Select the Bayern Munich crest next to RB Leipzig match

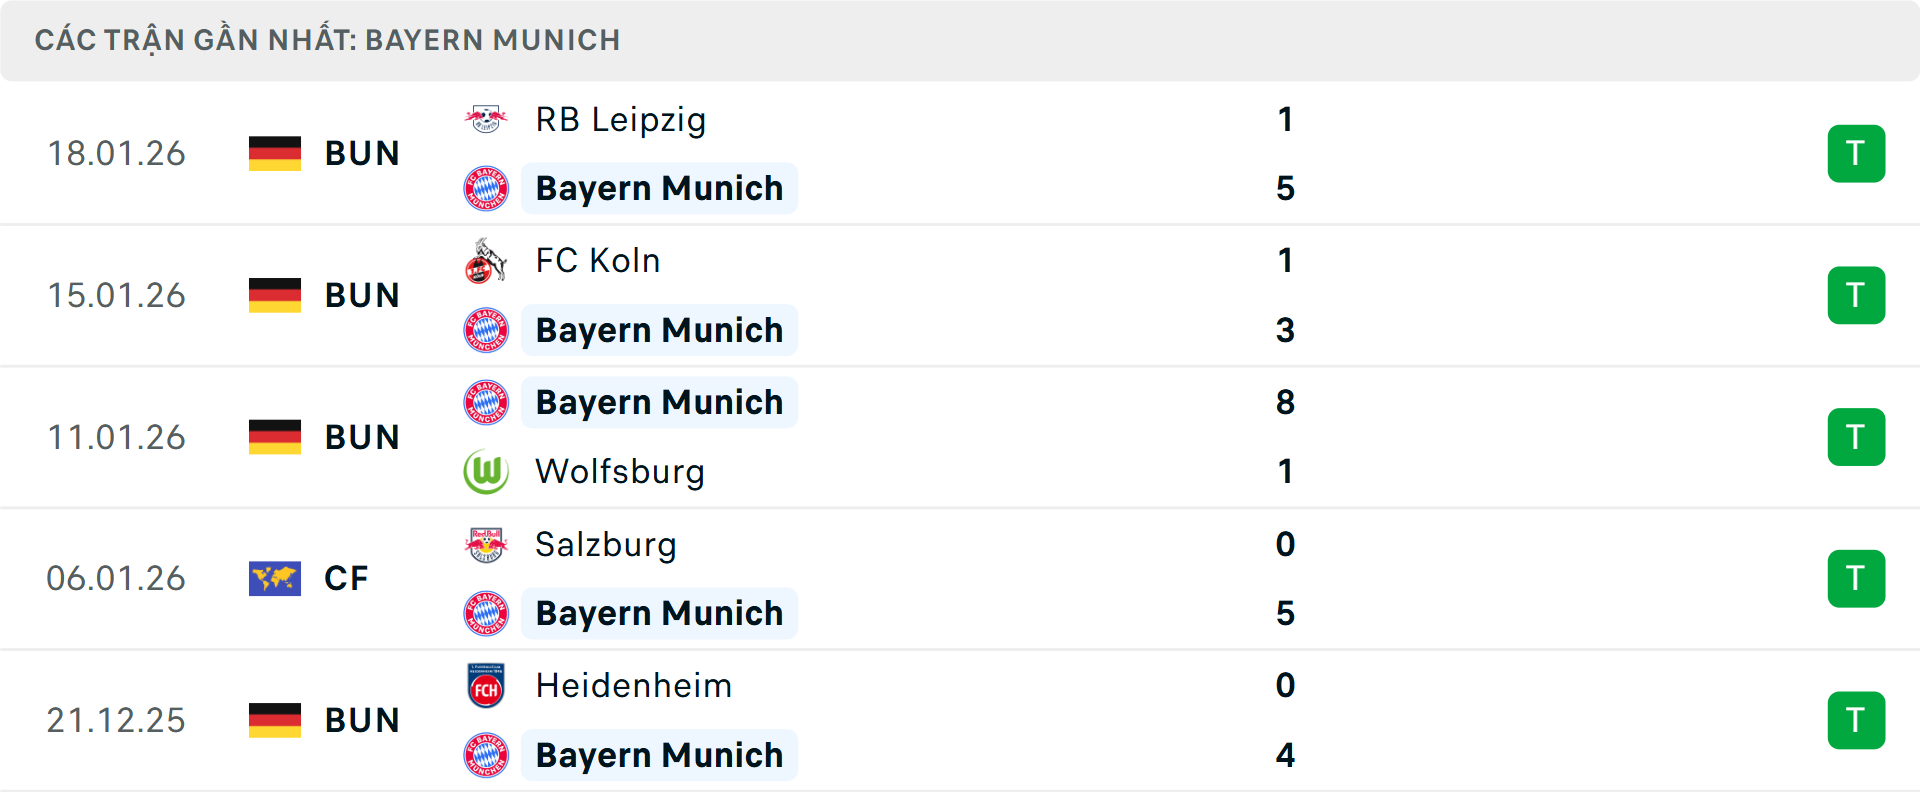coord(487,188)
